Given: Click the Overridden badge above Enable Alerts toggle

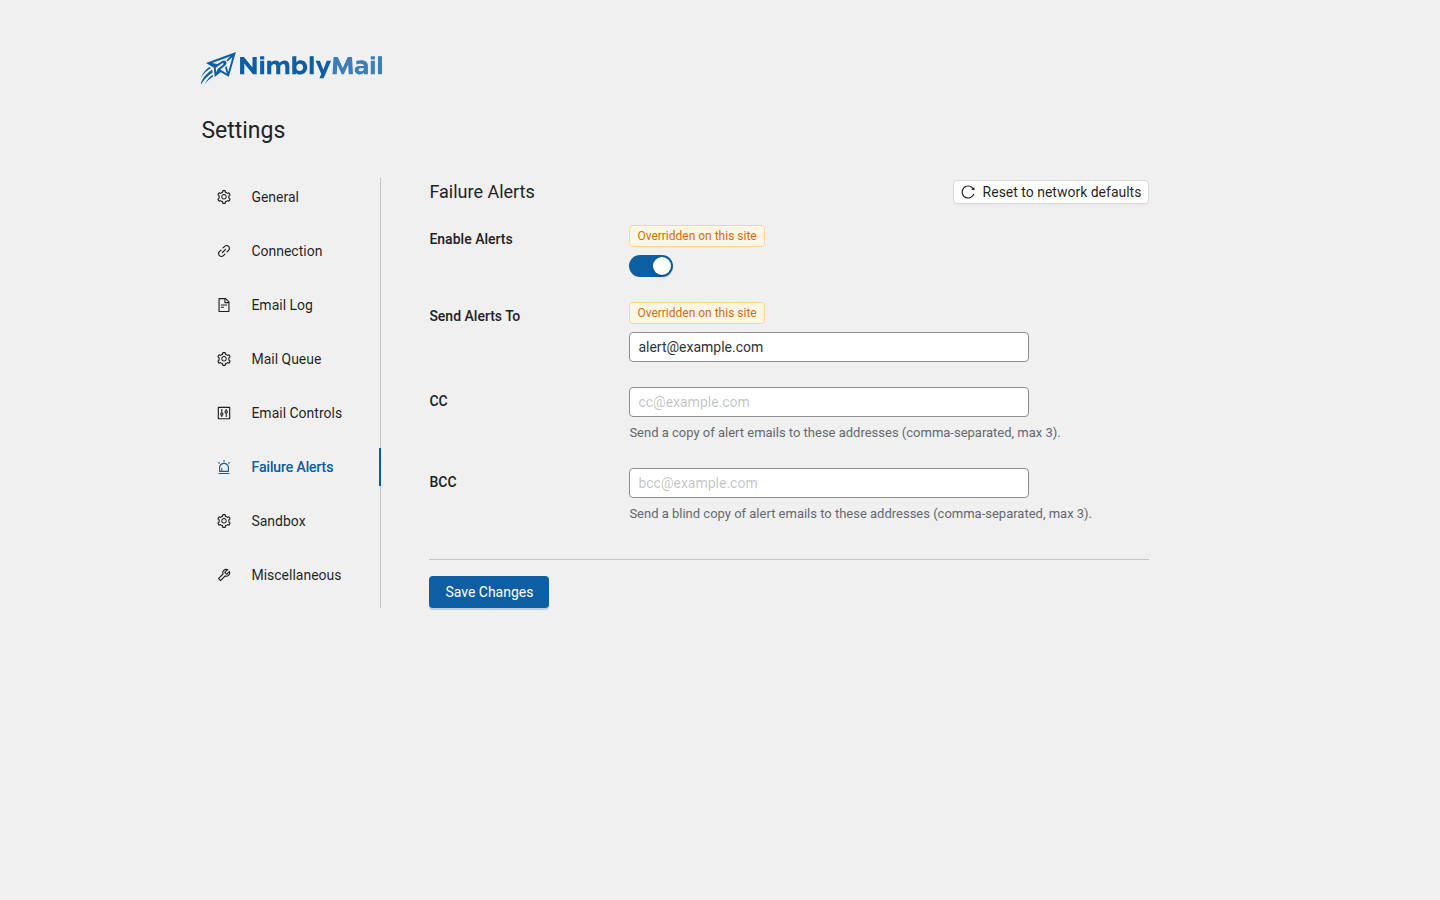Looking at the screenshot, I should tap(697, 236).
